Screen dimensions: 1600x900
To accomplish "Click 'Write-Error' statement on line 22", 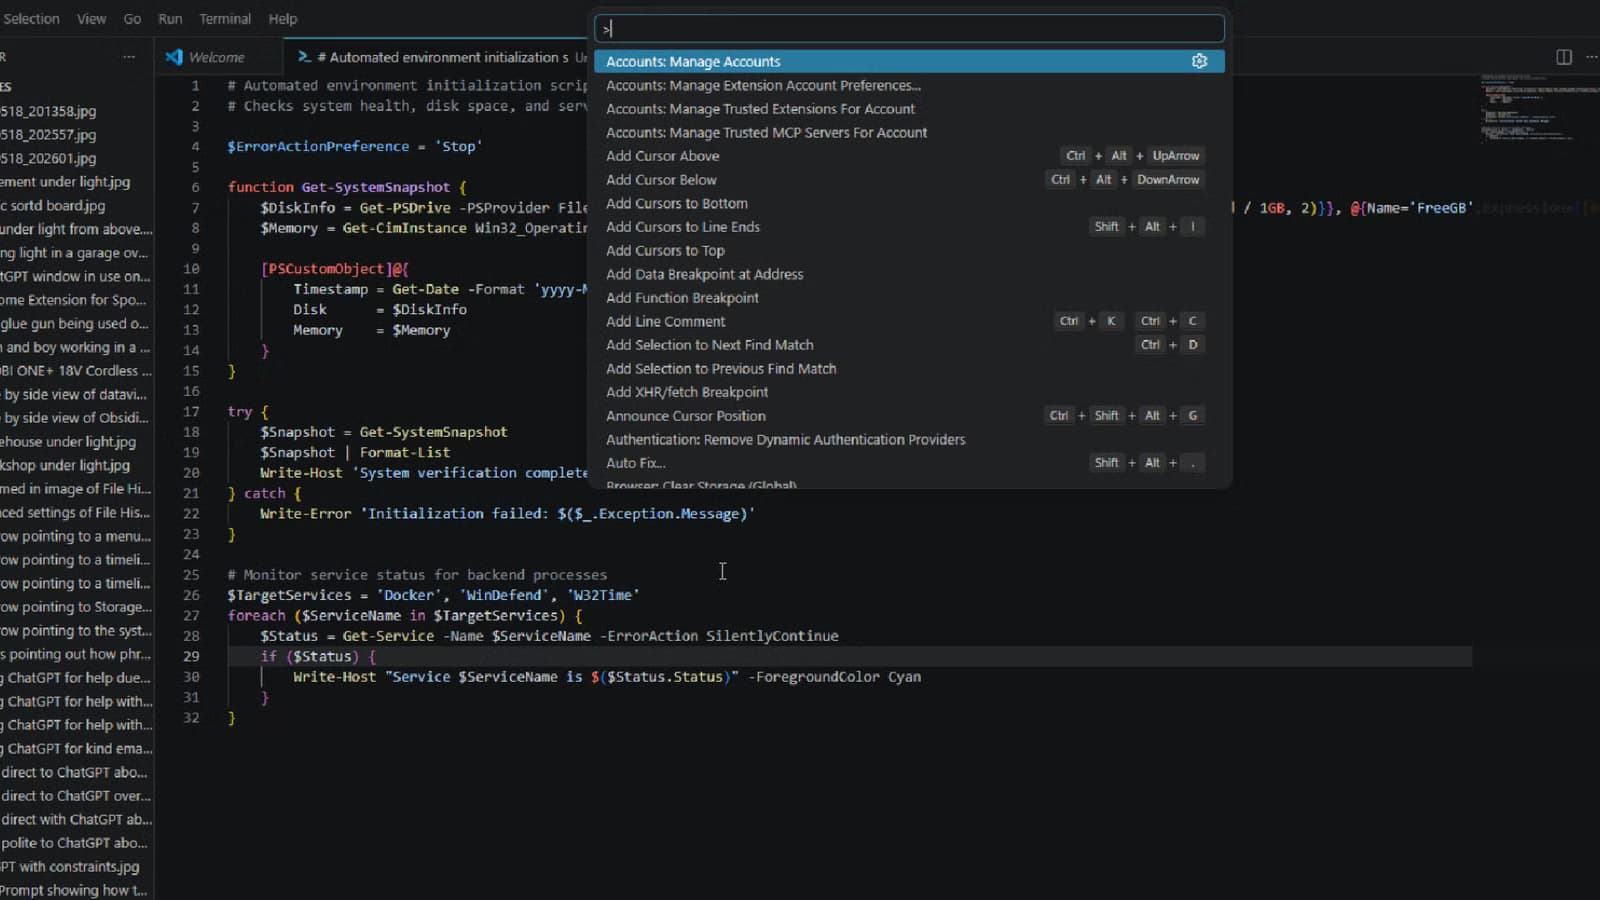I will click(x=305, y=513).
